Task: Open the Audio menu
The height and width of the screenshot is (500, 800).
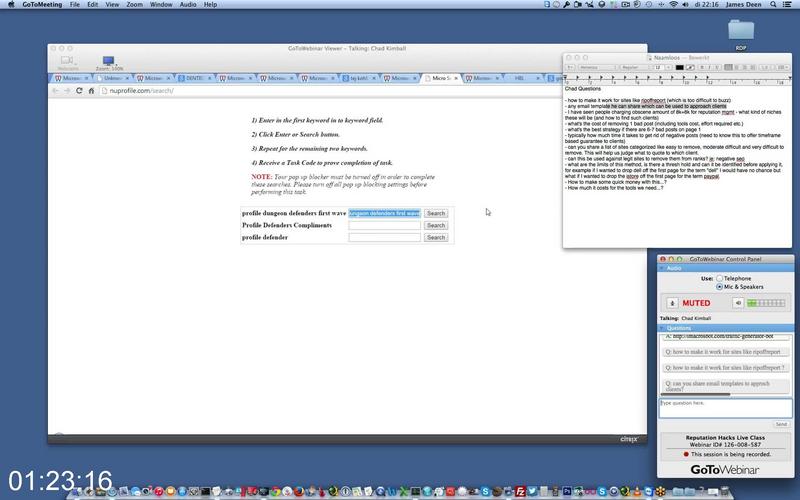Action: (188, 4)
